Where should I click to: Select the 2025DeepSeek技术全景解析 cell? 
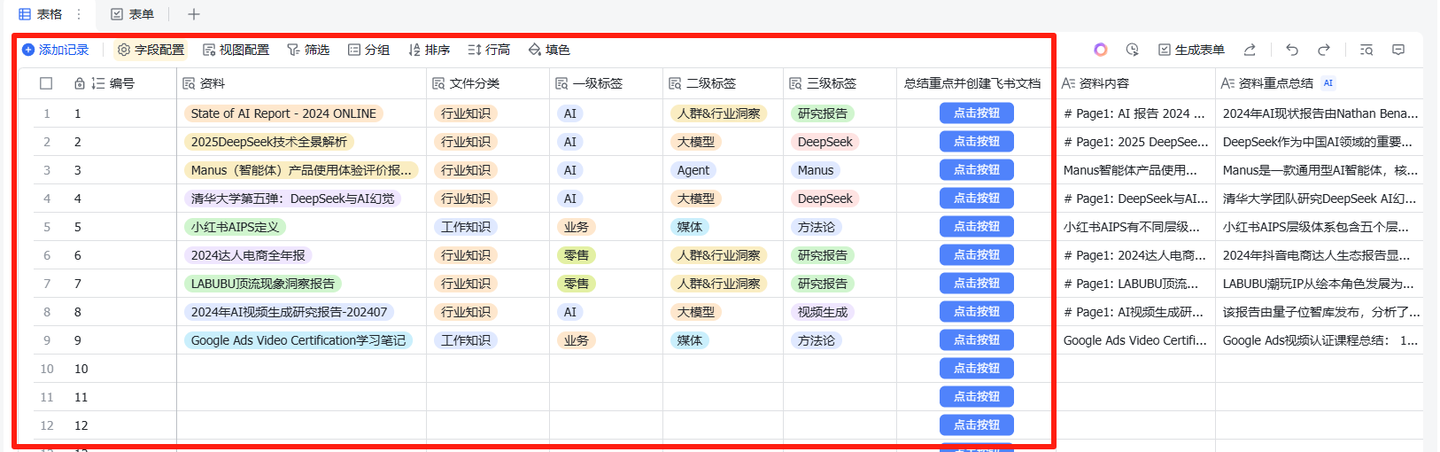click(270, 142)
